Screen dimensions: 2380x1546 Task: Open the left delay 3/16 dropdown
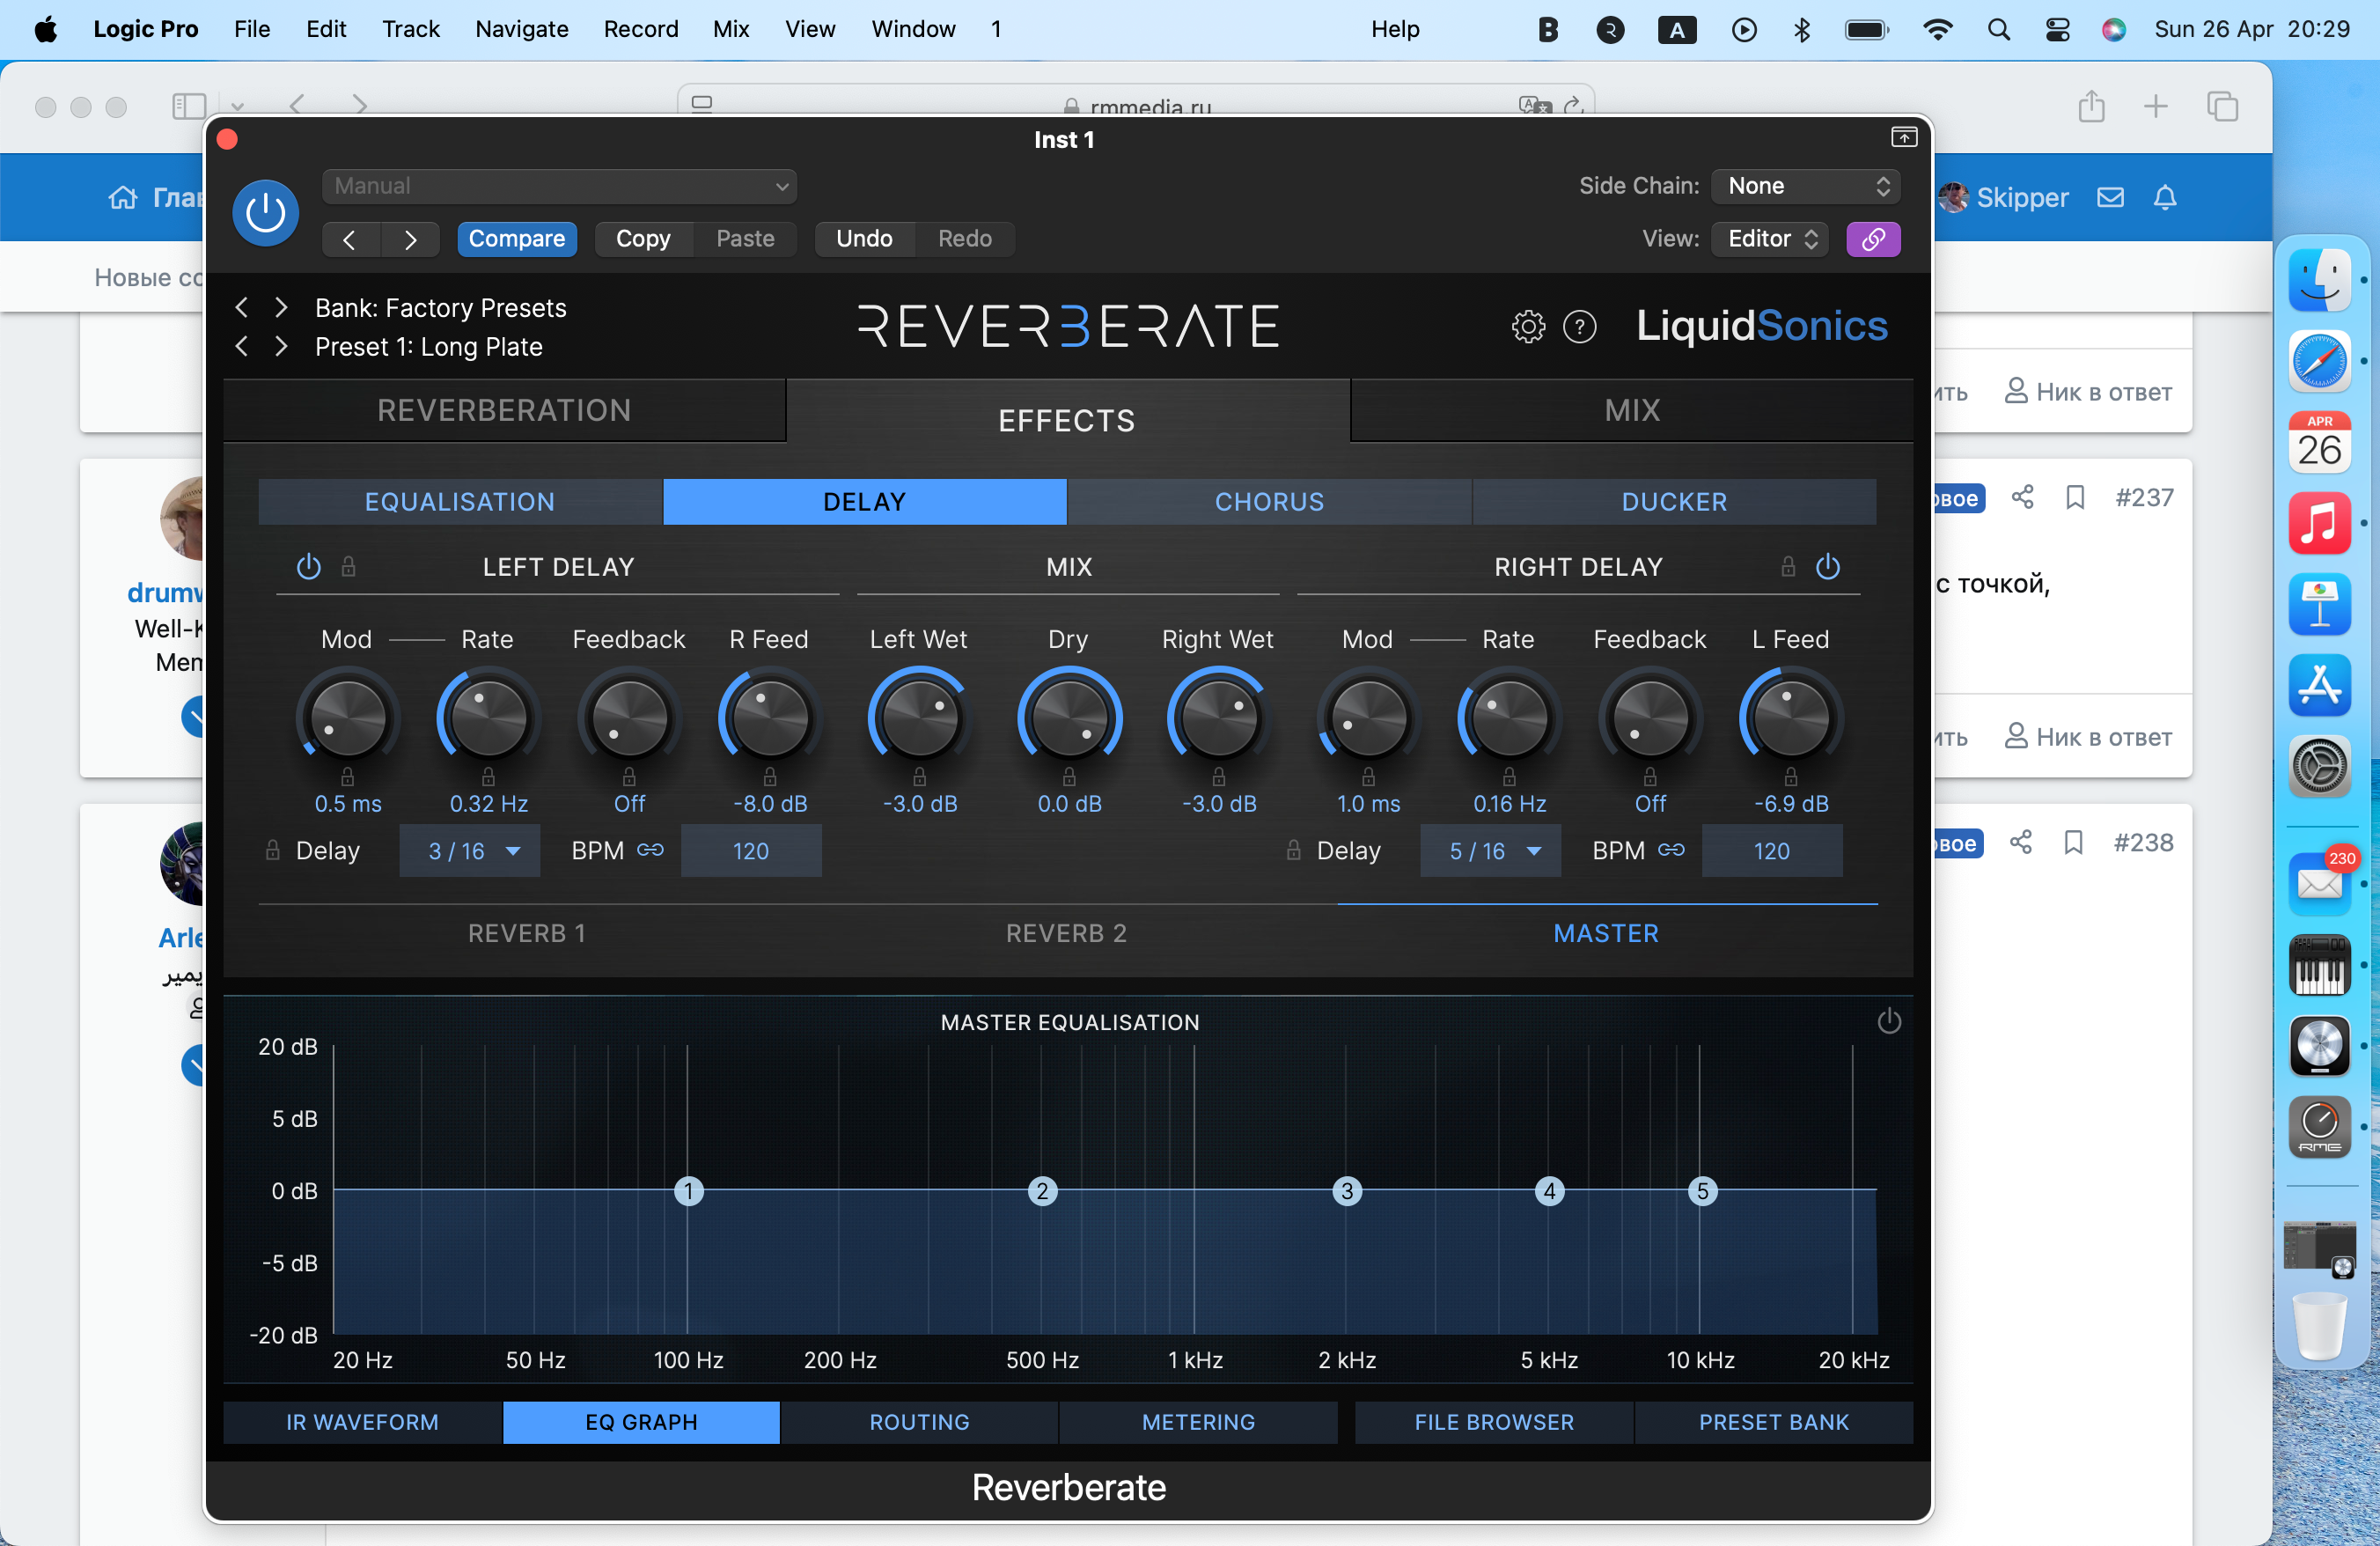coord(470,851)
